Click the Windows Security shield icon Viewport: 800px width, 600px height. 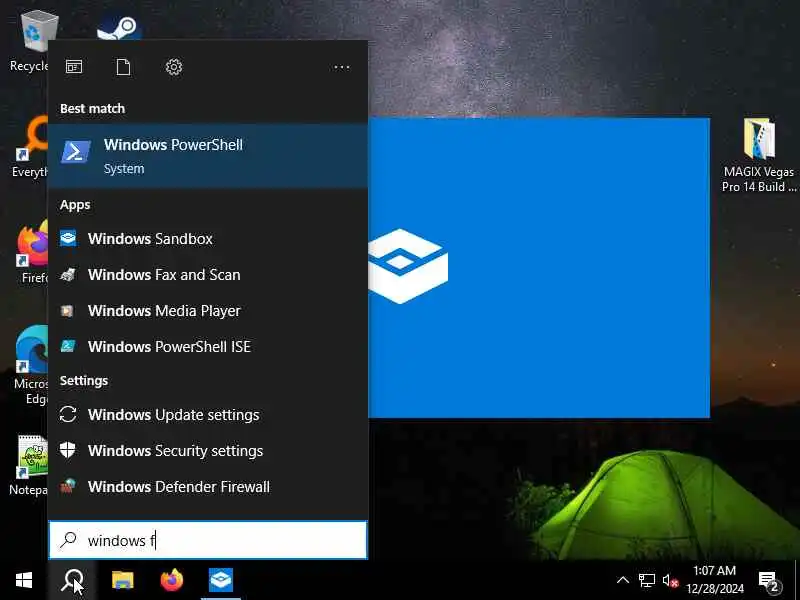pyautogui.click(x=67, y=451)
